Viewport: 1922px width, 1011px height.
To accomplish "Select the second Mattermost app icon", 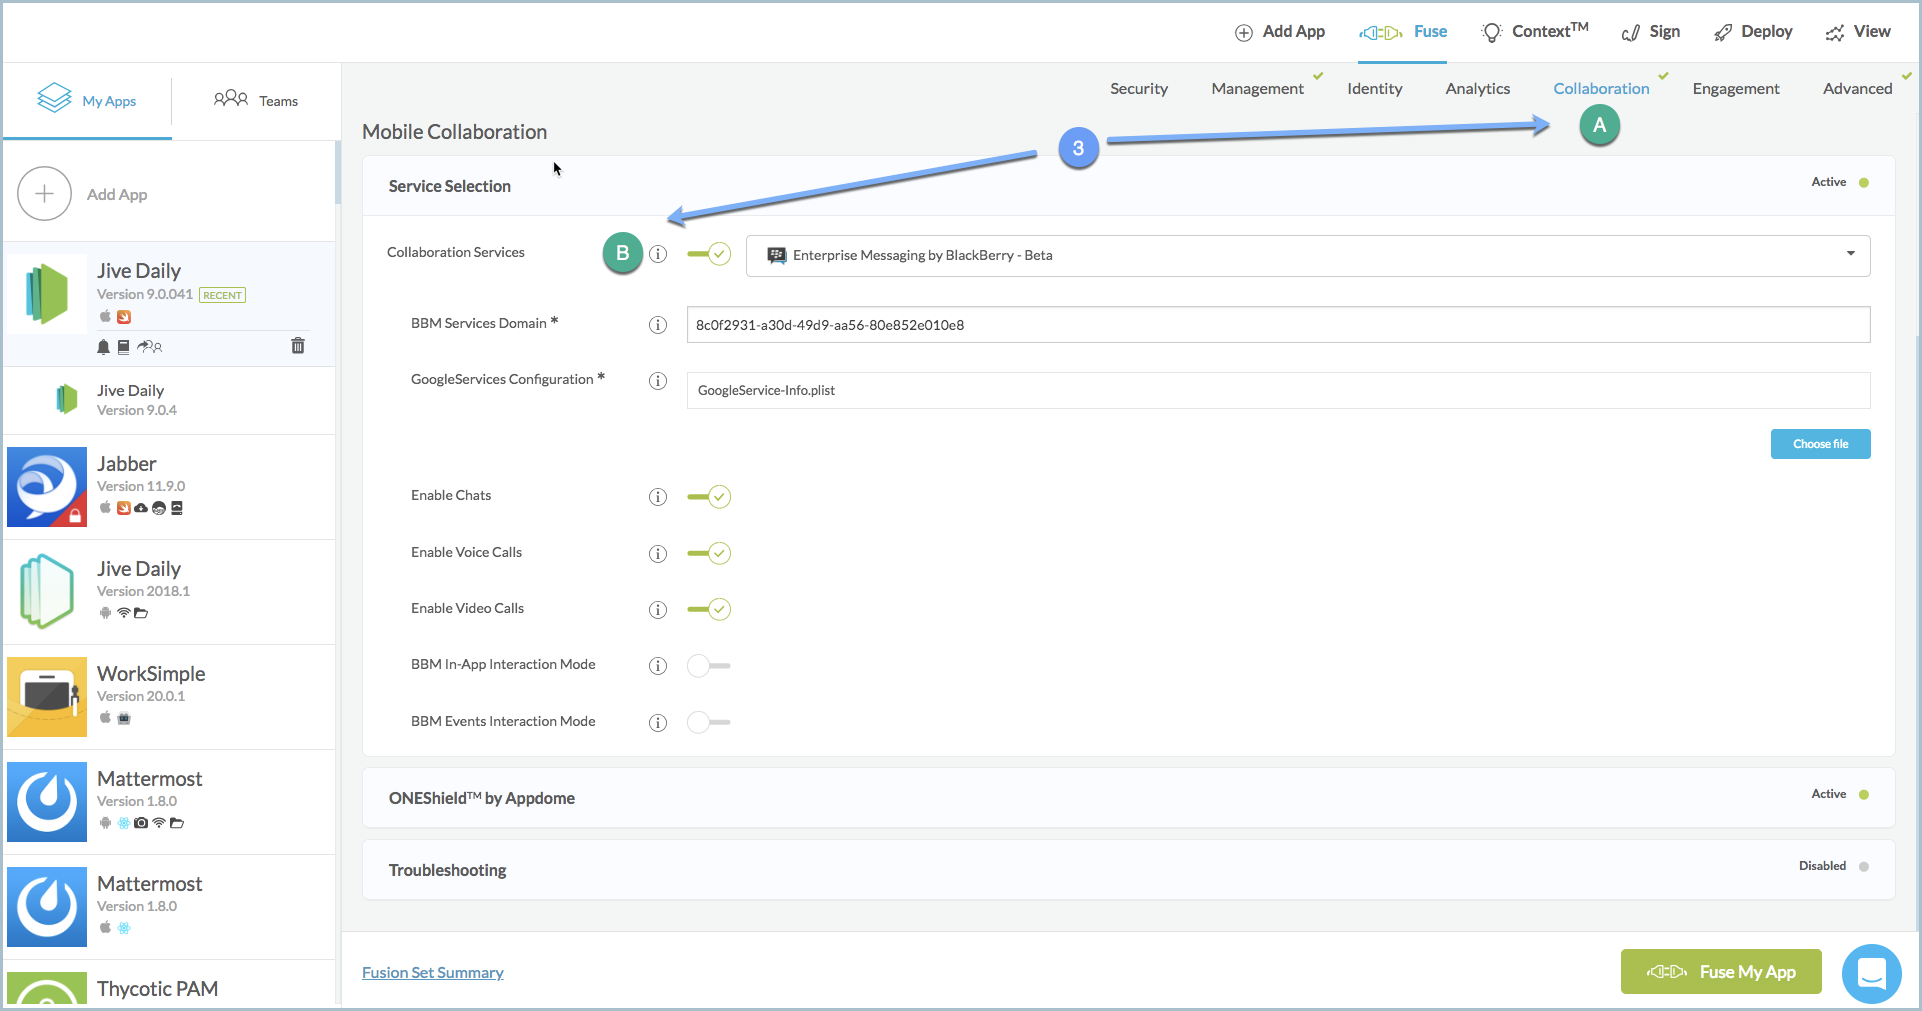I will pos(47,907).
